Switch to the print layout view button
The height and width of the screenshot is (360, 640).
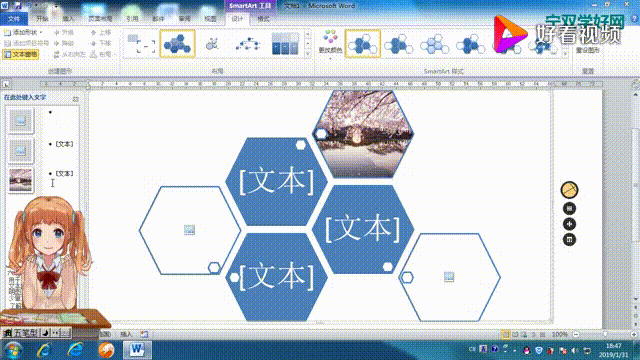pyautogui.click(x=505, y=334)
